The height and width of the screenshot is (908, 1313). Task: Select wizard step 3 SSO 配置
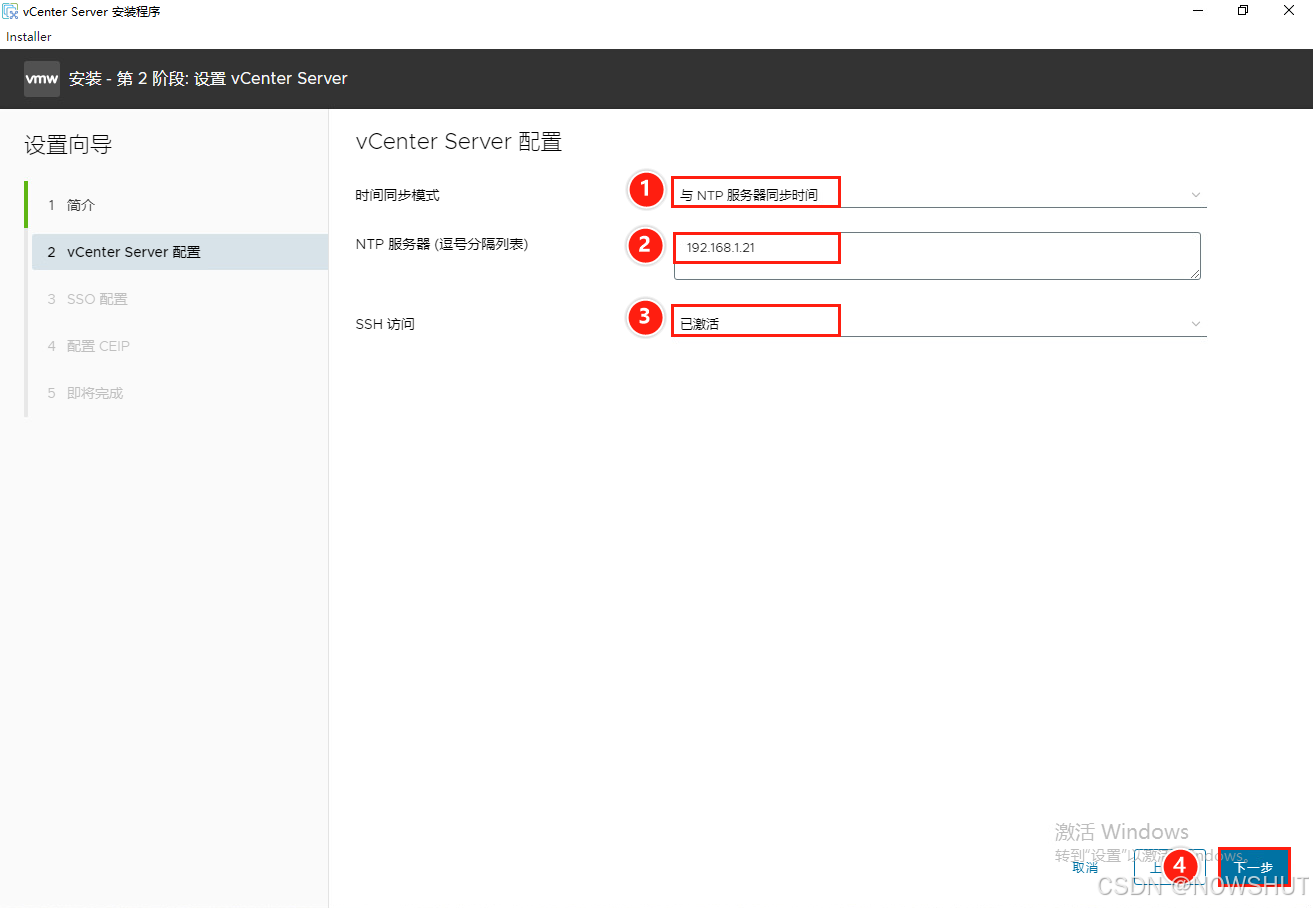[178, 299]
